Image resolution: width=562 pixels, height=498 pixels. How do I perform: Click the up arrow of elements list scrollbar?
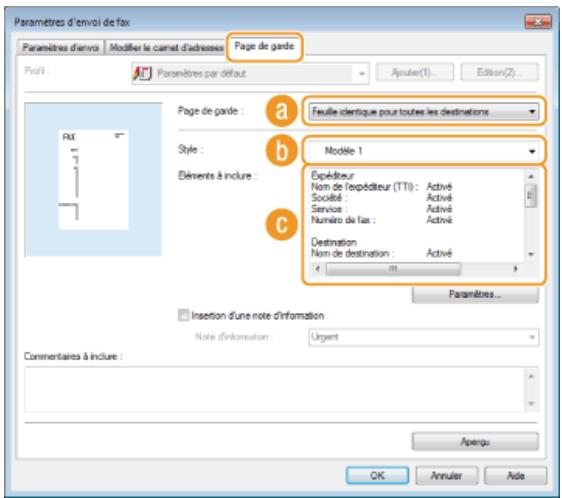(531, 176)
